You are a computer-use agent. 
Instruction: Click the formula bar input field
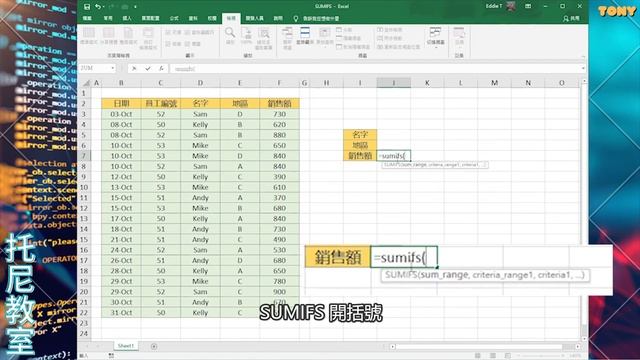[x=374, y=69]
